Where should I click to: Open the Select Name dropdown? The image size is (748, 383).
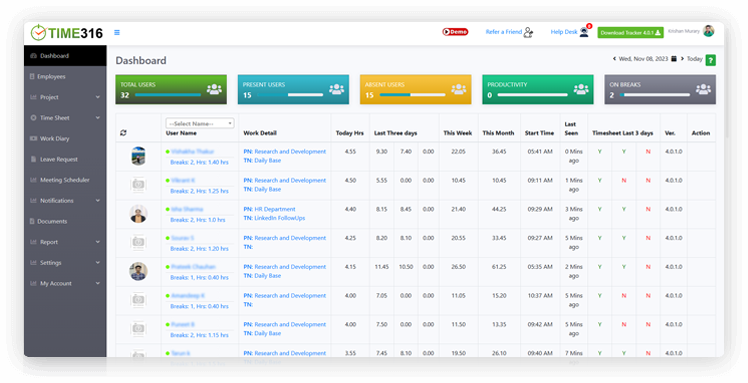point(200,123)
